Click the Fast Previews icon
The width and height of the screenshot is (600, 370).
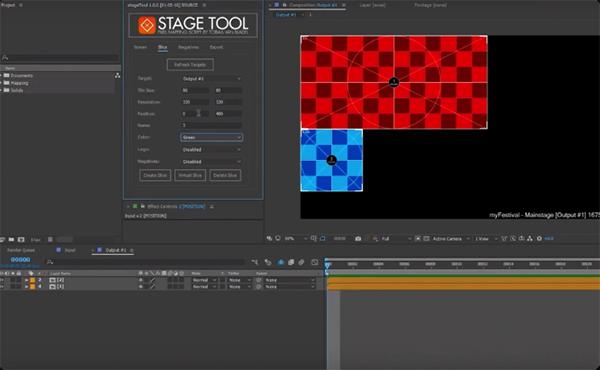pyautogui.click(x=513, y=238)
